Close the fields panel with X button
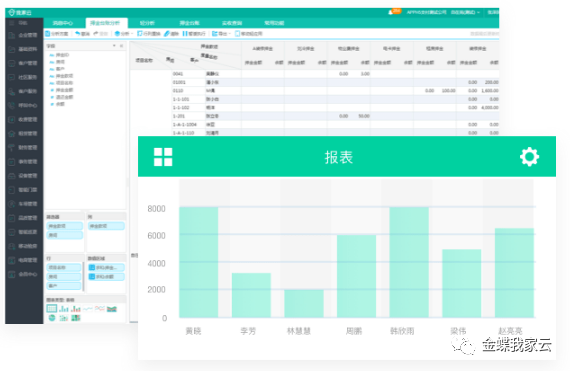Viewport: 570px width, 371px height. click(x=121, y=46)
